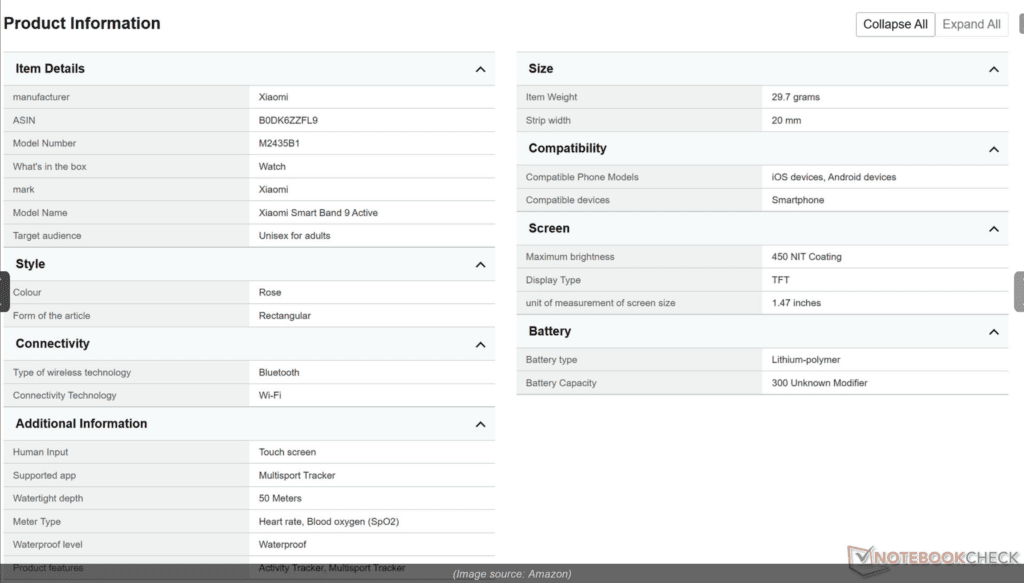Click the 'manufacturer' row label
Screen dimensions: 1024x583
pos(41,97)
